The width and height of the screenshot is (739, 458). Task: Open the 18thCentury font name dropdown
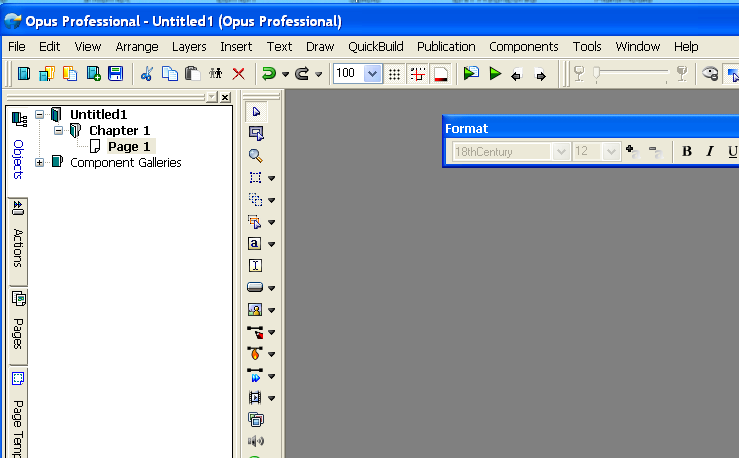tap(560, 152)
